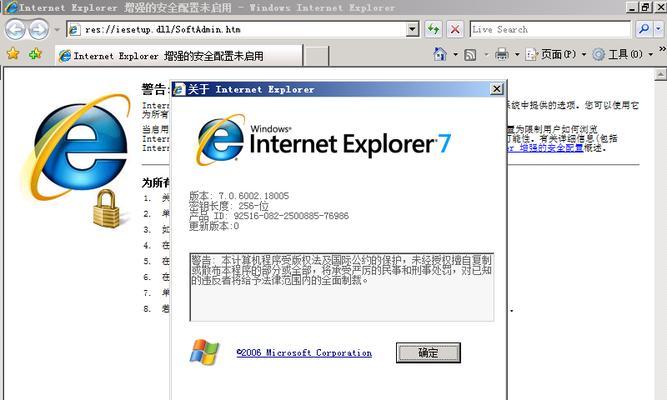
Task: Click the Windows flag logo in dialog
Action: (204, 352)
